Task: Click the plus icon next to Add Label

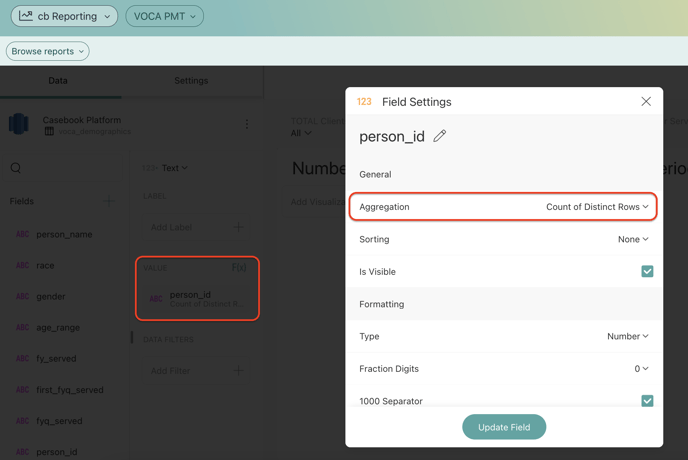Action: [x=238, y=227]
